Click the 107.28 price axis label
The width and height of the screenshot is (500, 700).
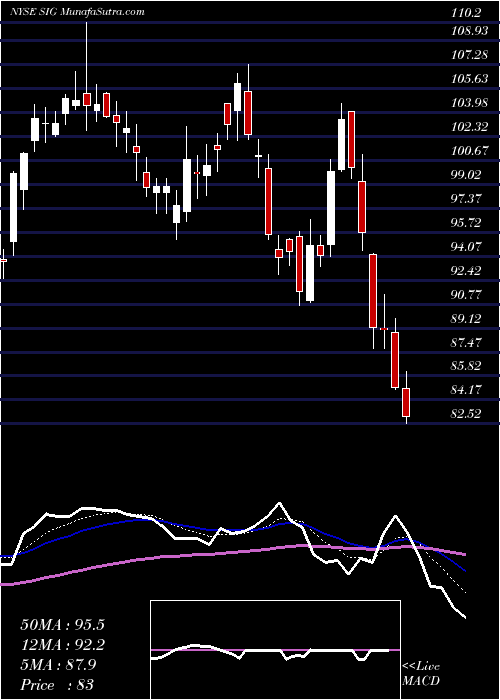point(470,55)
